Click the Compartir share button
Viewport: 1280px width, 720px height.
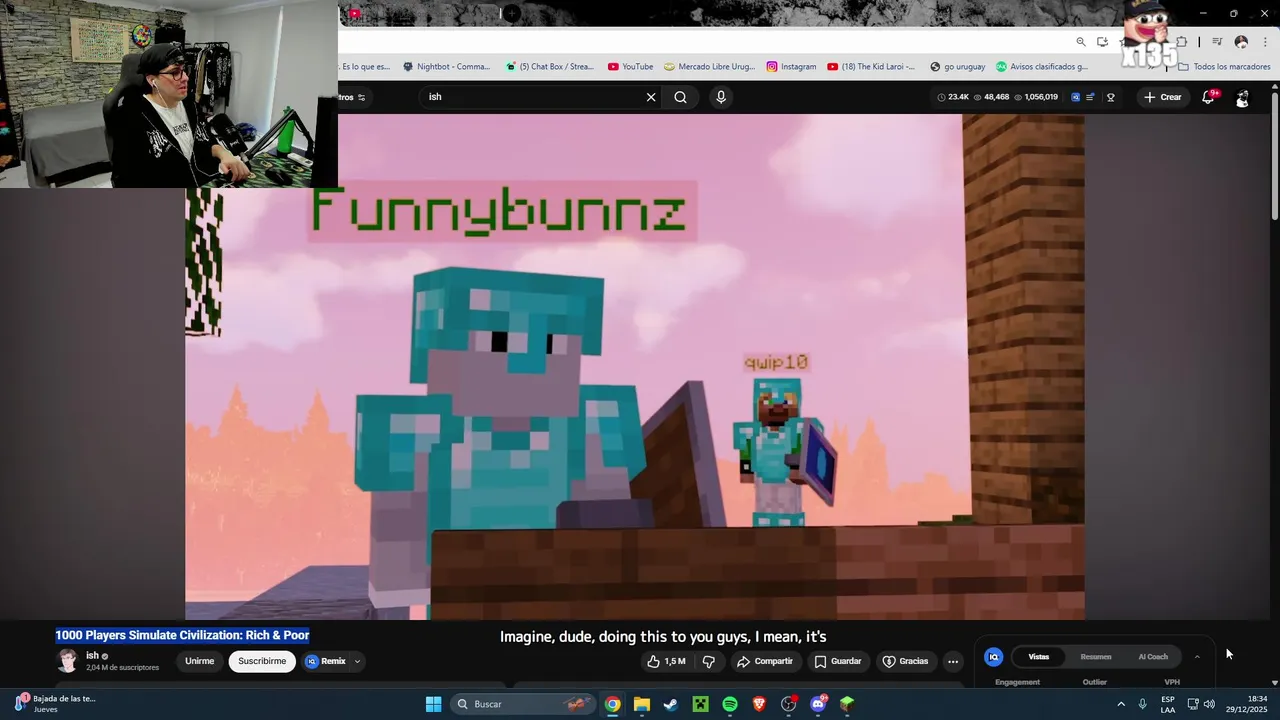[x=764, y=661]
